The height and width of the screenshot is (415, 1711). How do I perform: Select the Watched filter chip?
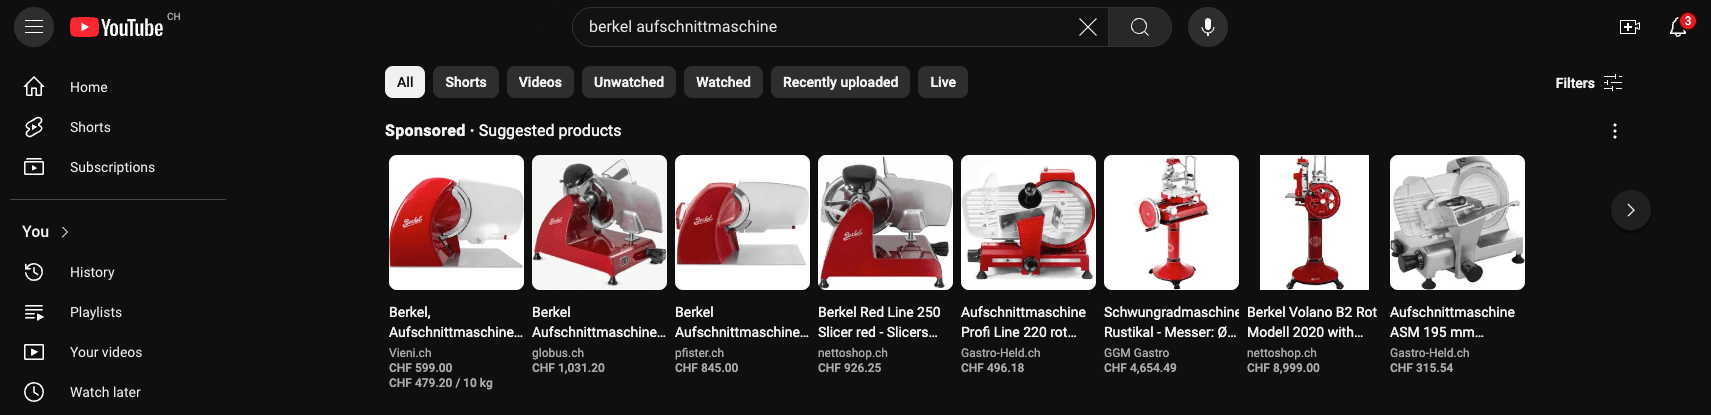pyautogui.click(x=723, y=82)
